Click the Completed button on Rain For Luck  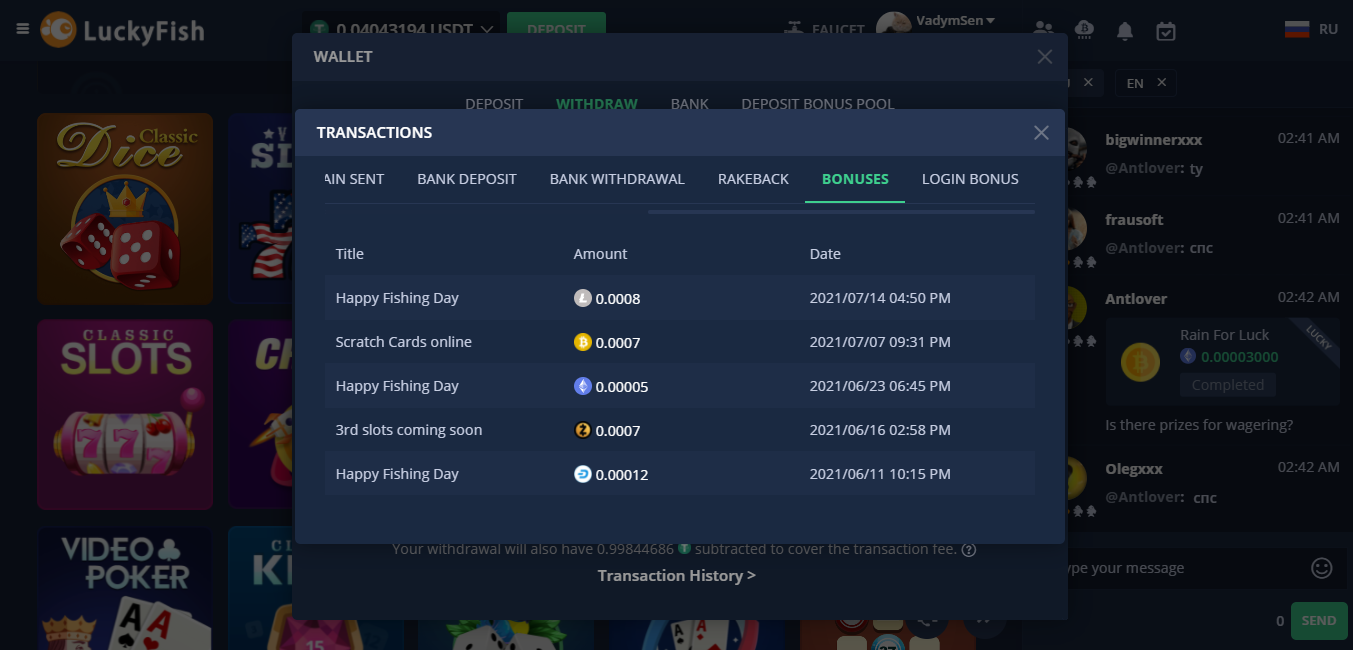coord(1228,385)
